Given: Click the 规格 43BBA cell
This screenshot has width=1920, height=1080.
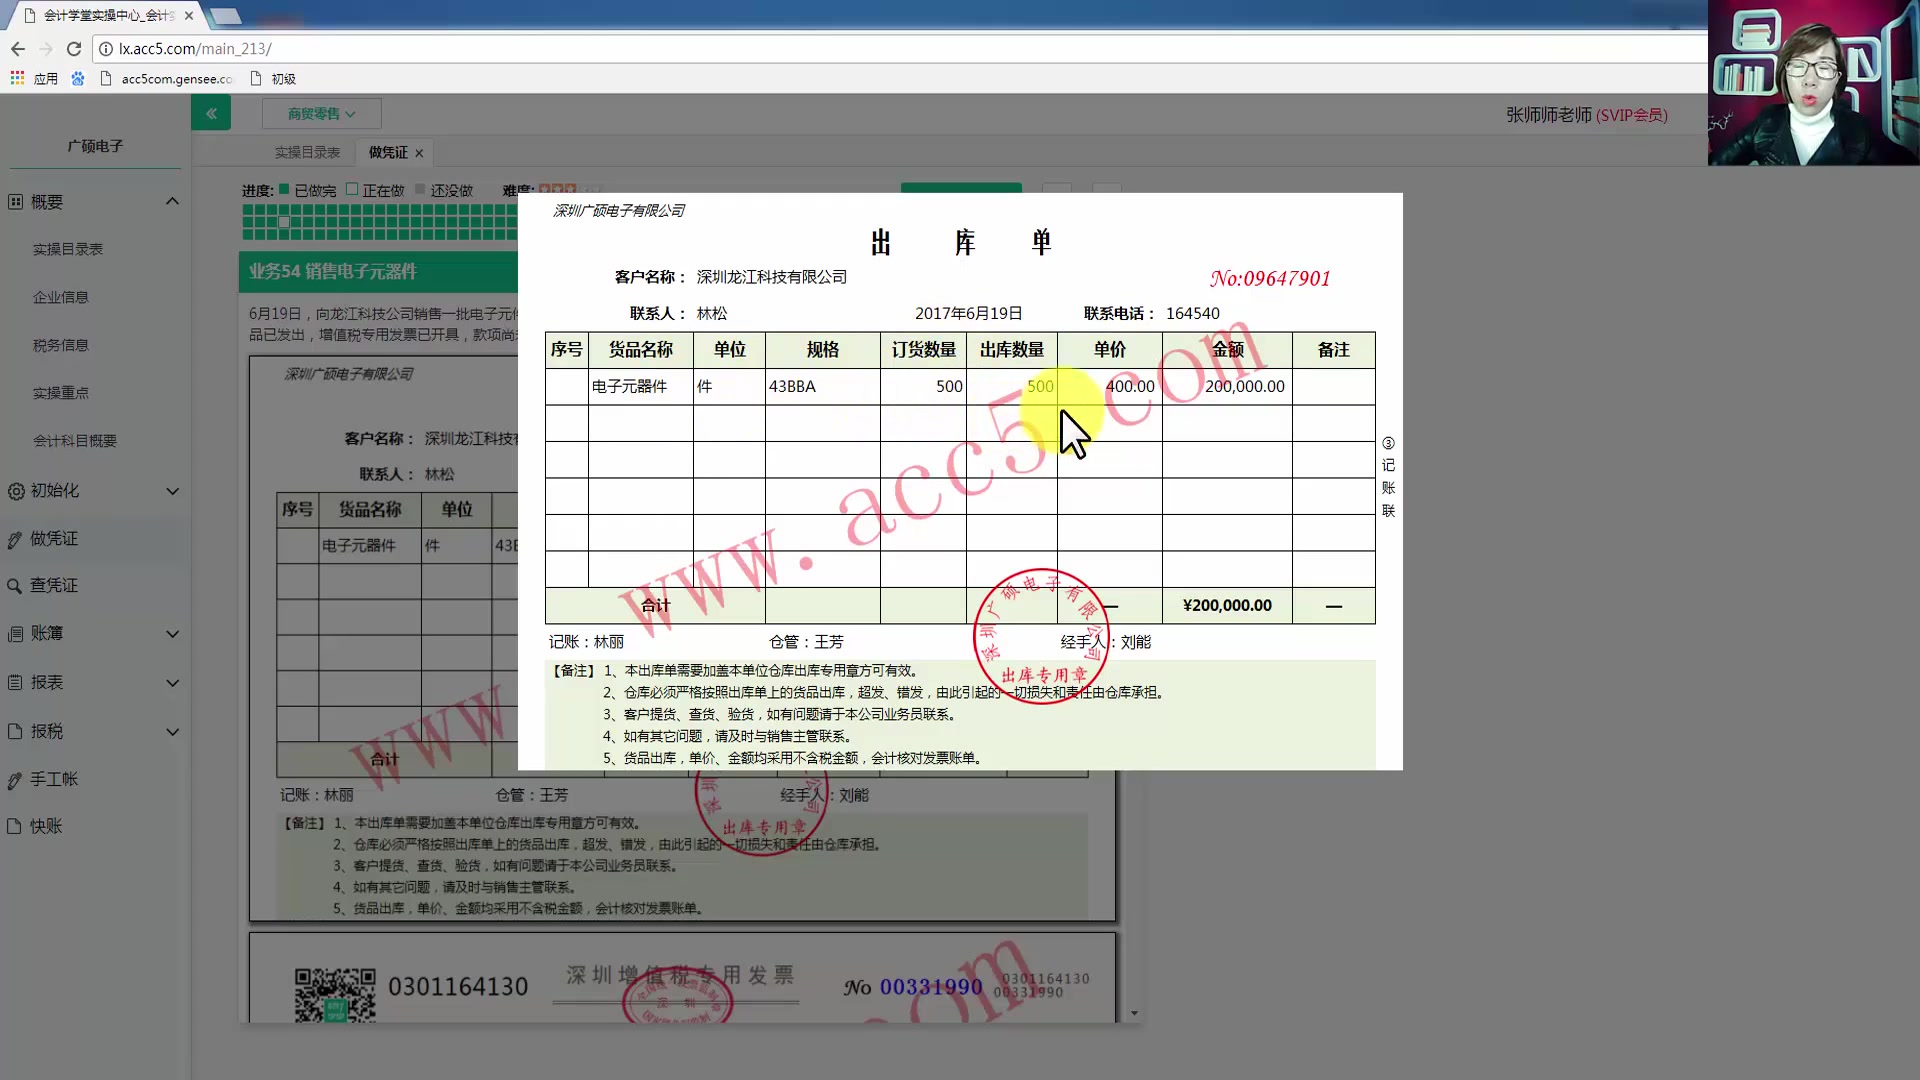Looking at the screenshot, I should [822, 386].
